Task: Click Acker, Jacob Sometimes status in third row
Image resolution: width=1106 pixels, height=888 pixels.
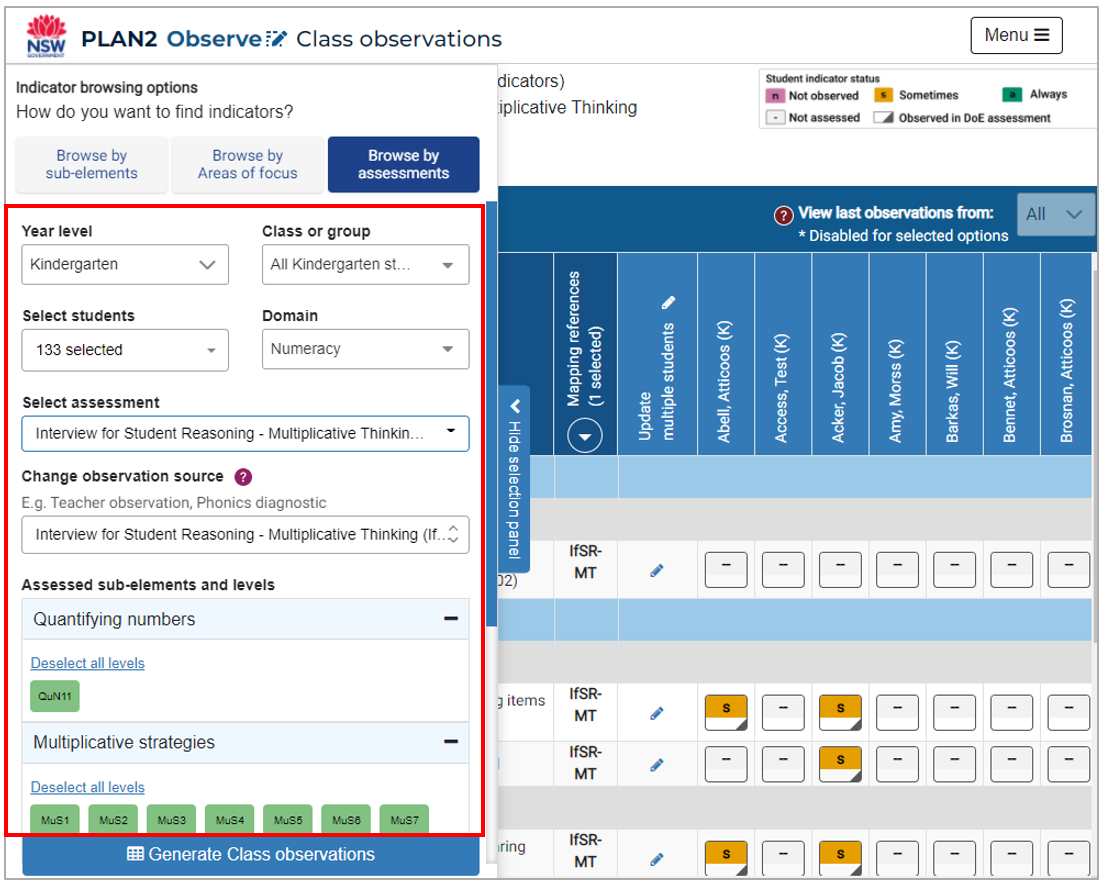Action: (x=840, y=765)
